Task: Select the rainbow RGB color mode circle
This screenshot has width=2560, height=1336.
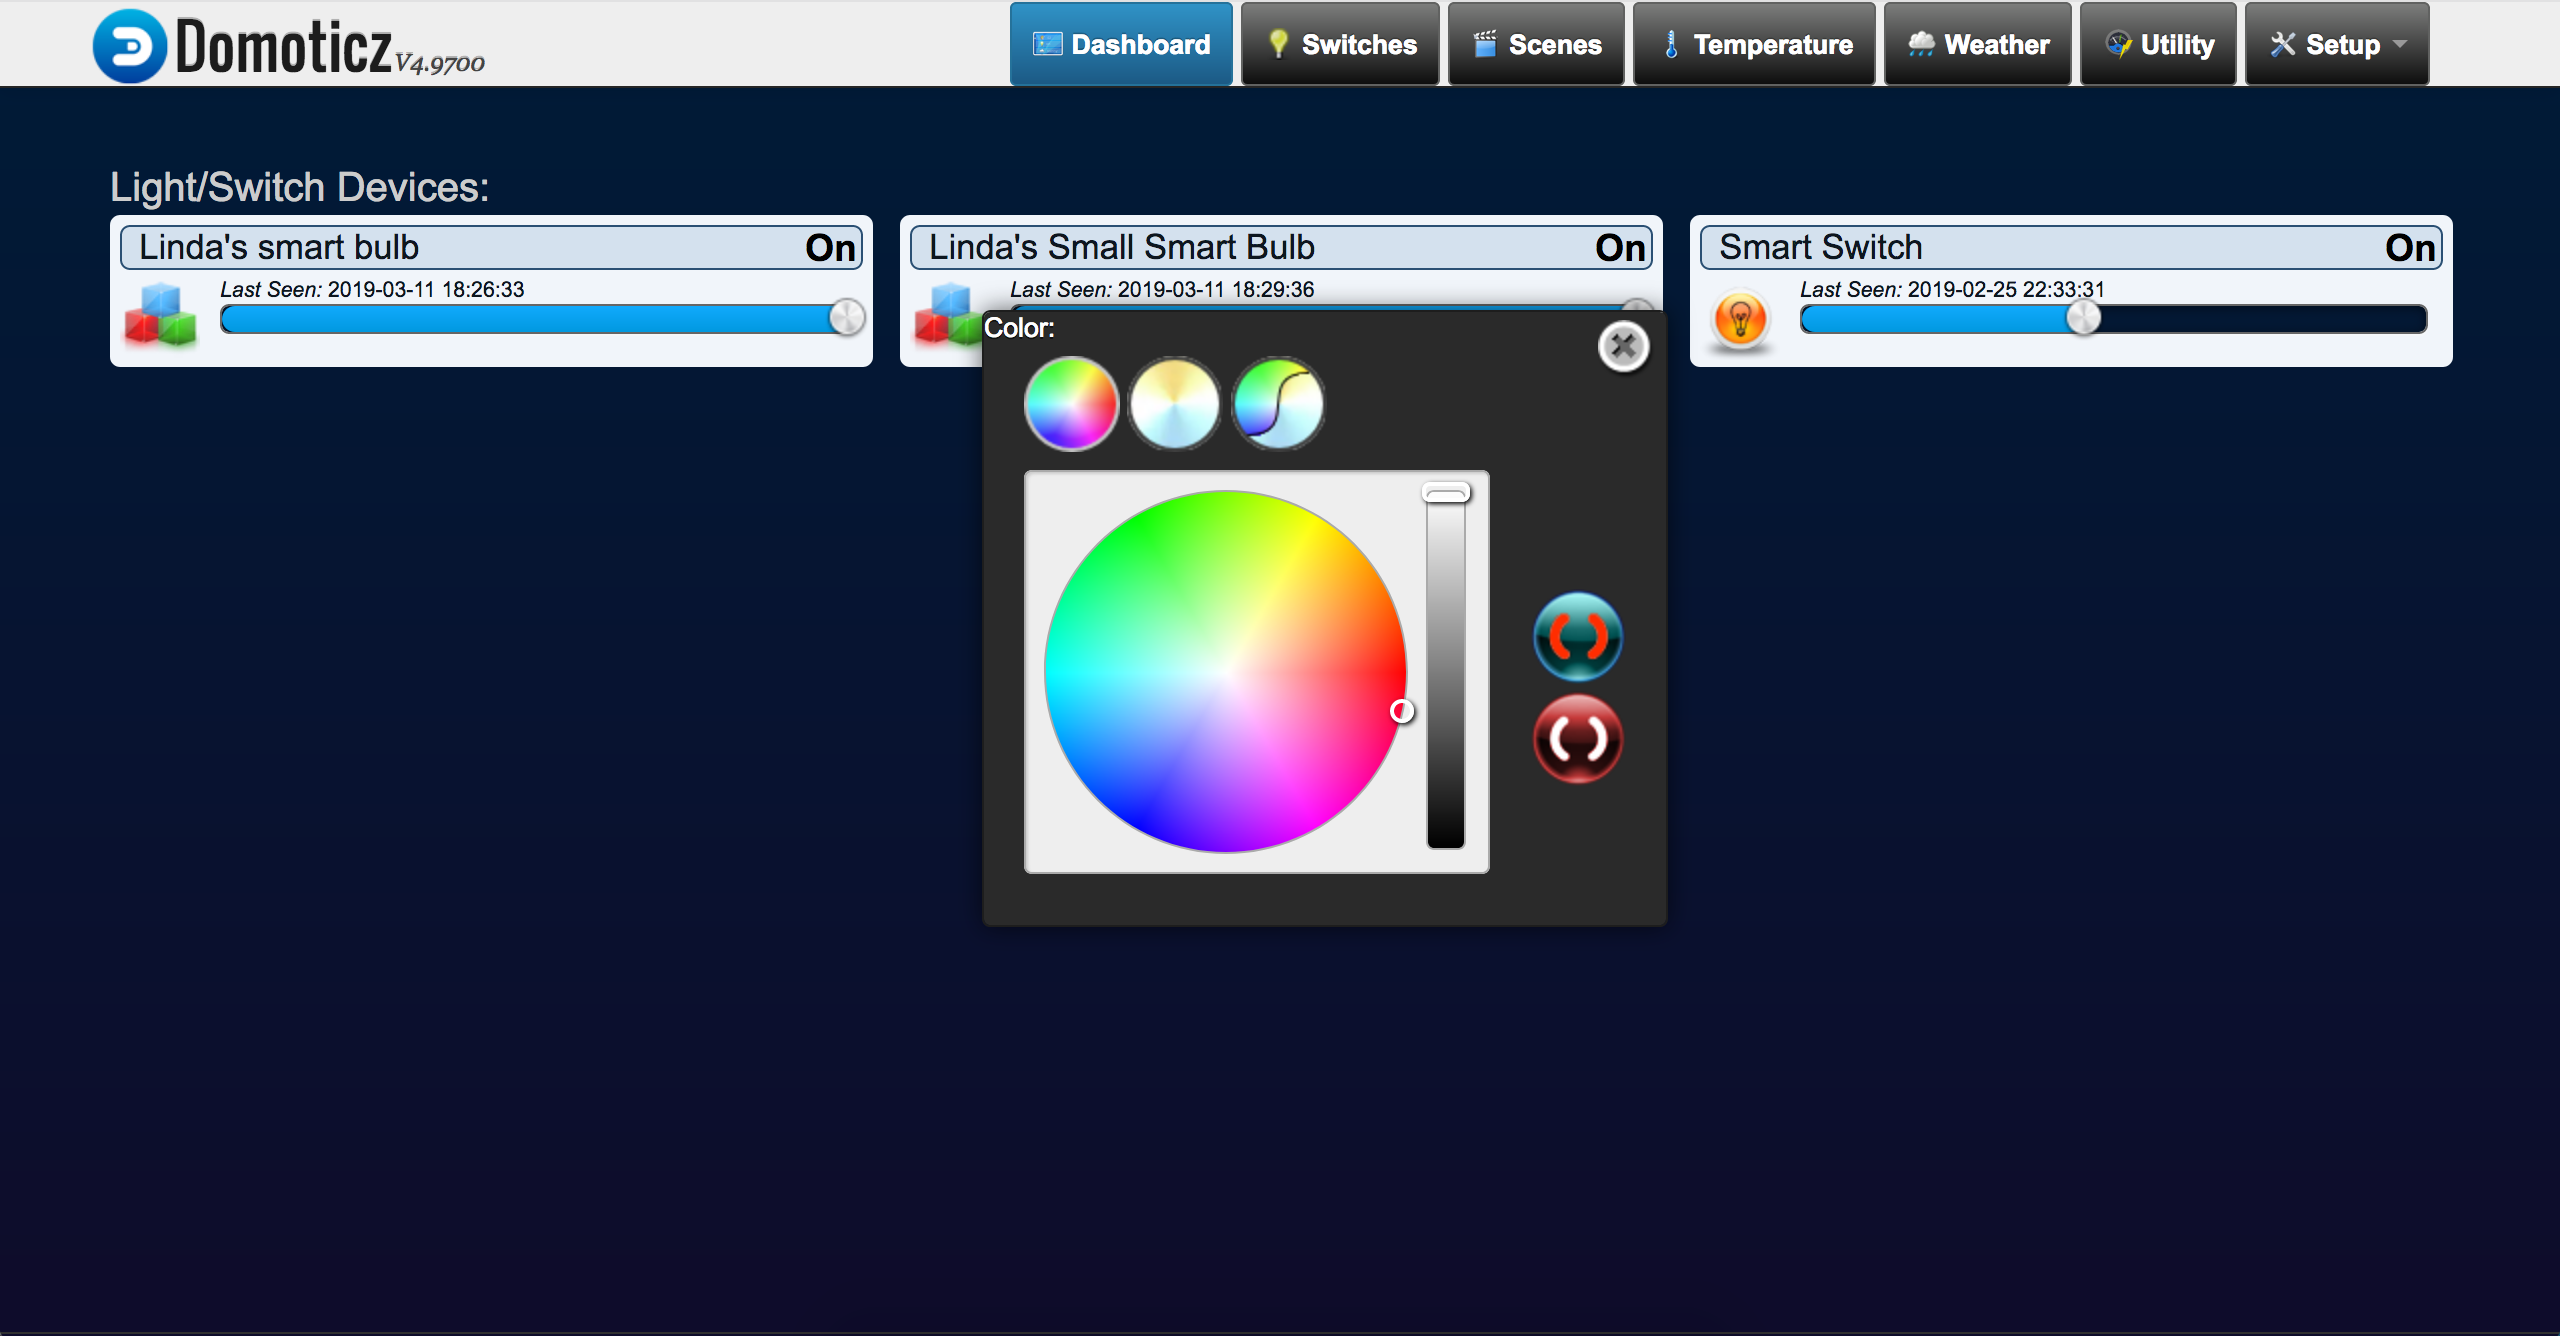Action: coord(1071,404)
